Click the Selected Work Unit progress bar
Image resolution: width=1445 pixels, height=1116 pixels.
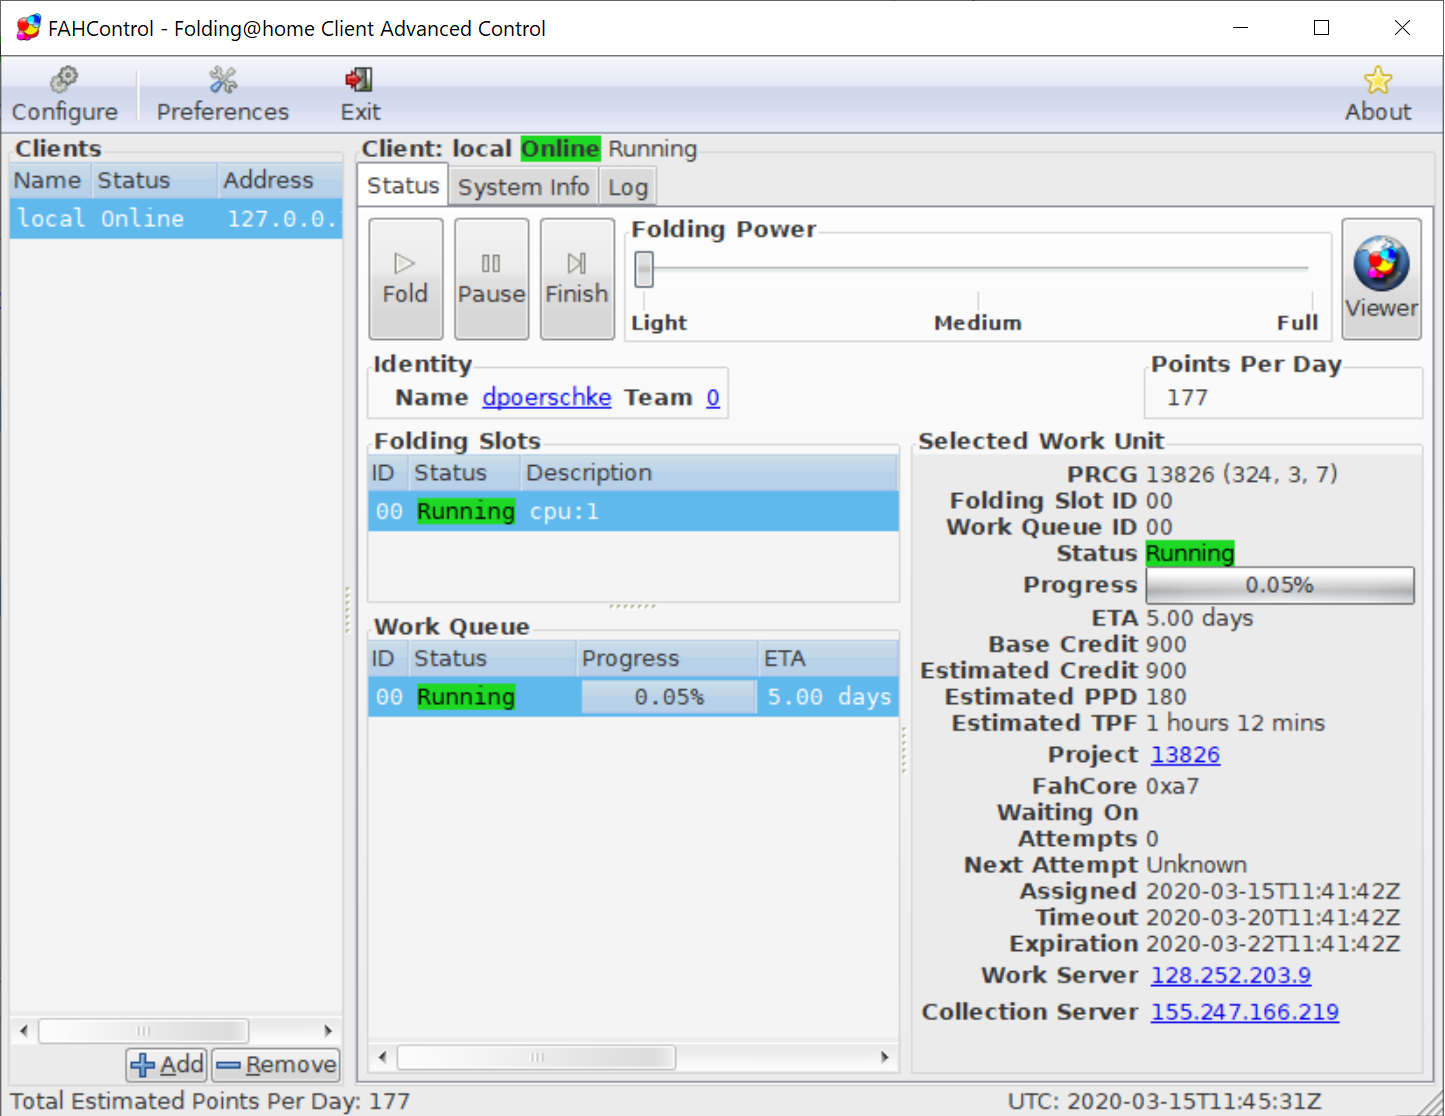pyautogui.click(x=1280, y=585)
